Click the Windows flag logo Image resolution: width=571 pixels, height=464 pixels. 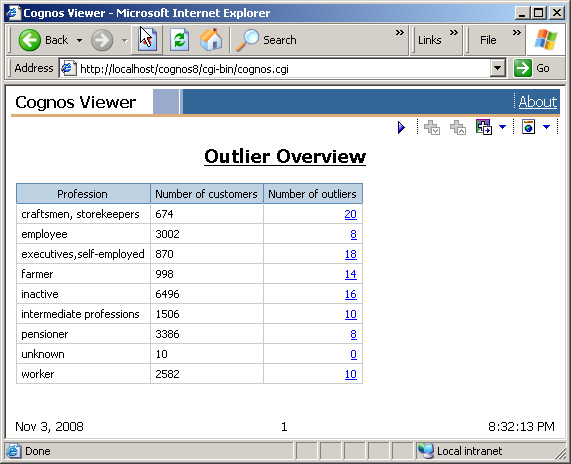click(x=546, y=40)
